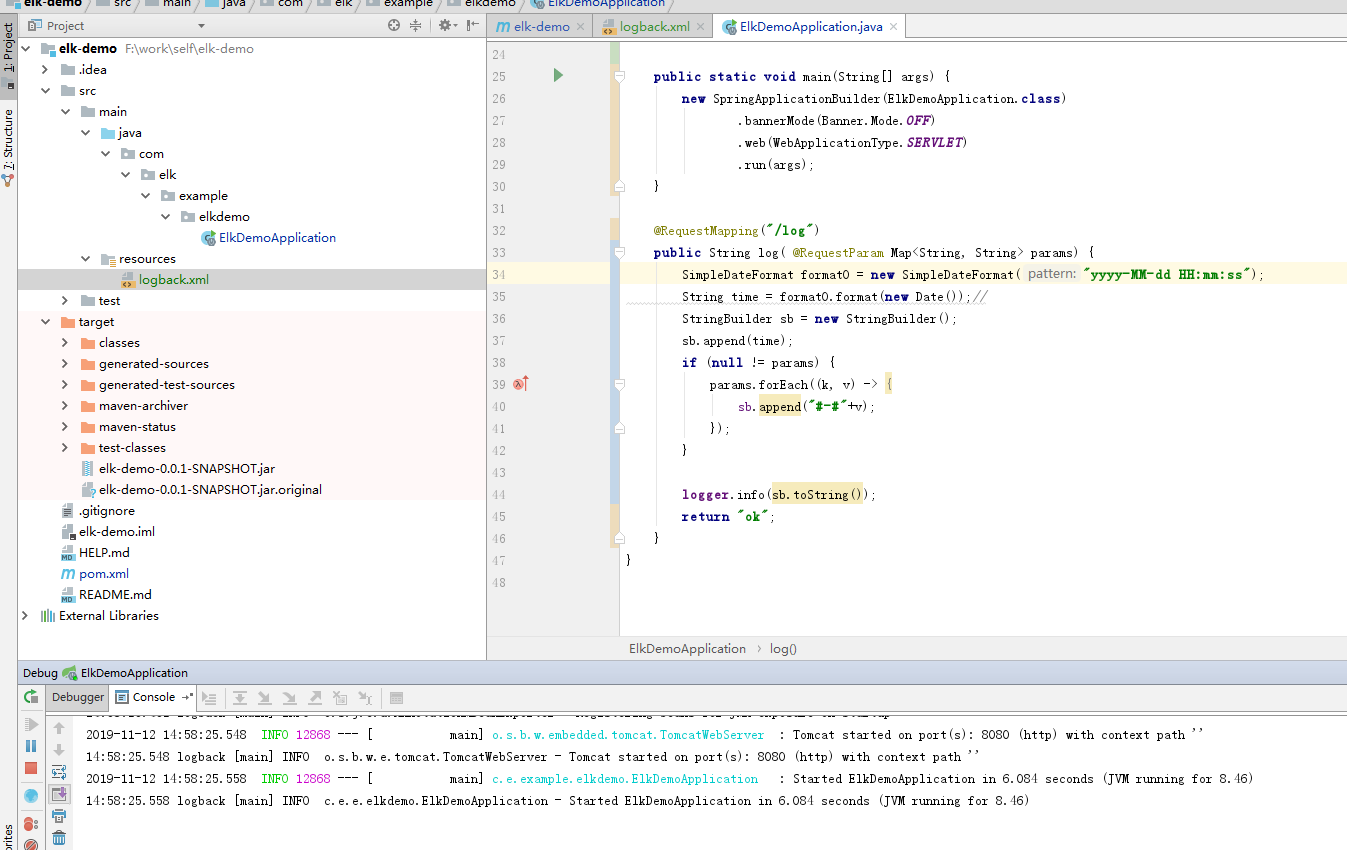
Task: Close the elk-demo editor tab
Action: (580, 27)
